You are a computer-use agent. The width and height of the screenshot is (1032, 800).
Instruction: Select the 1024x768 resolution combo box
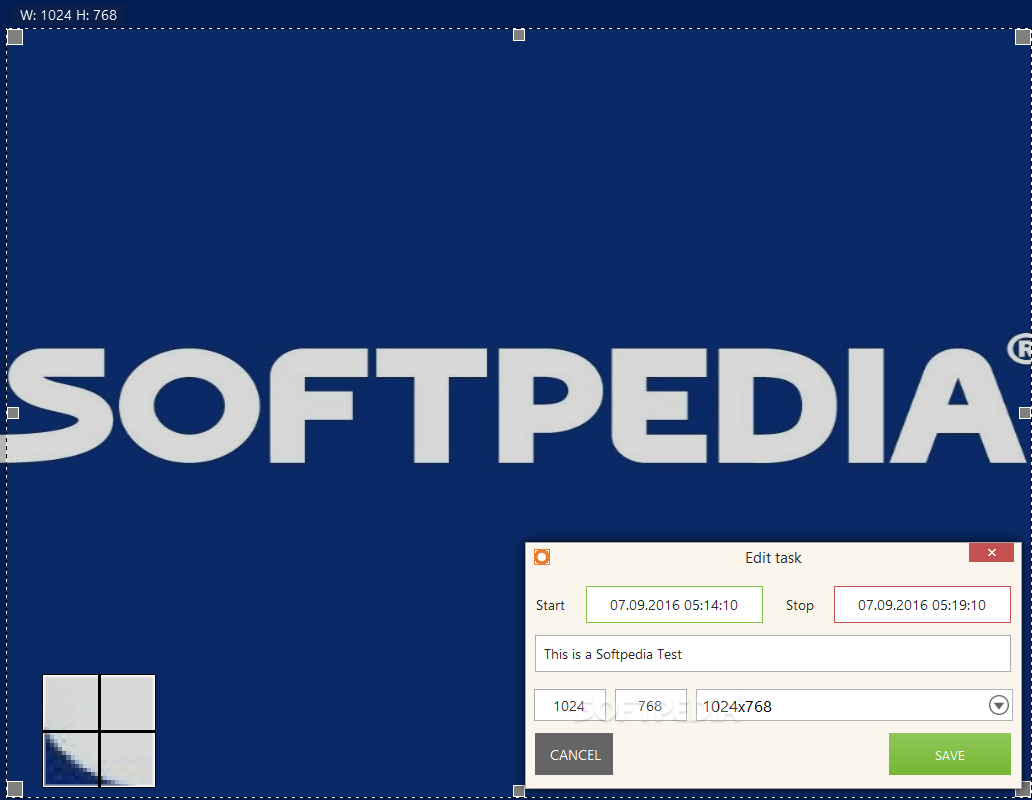click(x=854, y=705)
